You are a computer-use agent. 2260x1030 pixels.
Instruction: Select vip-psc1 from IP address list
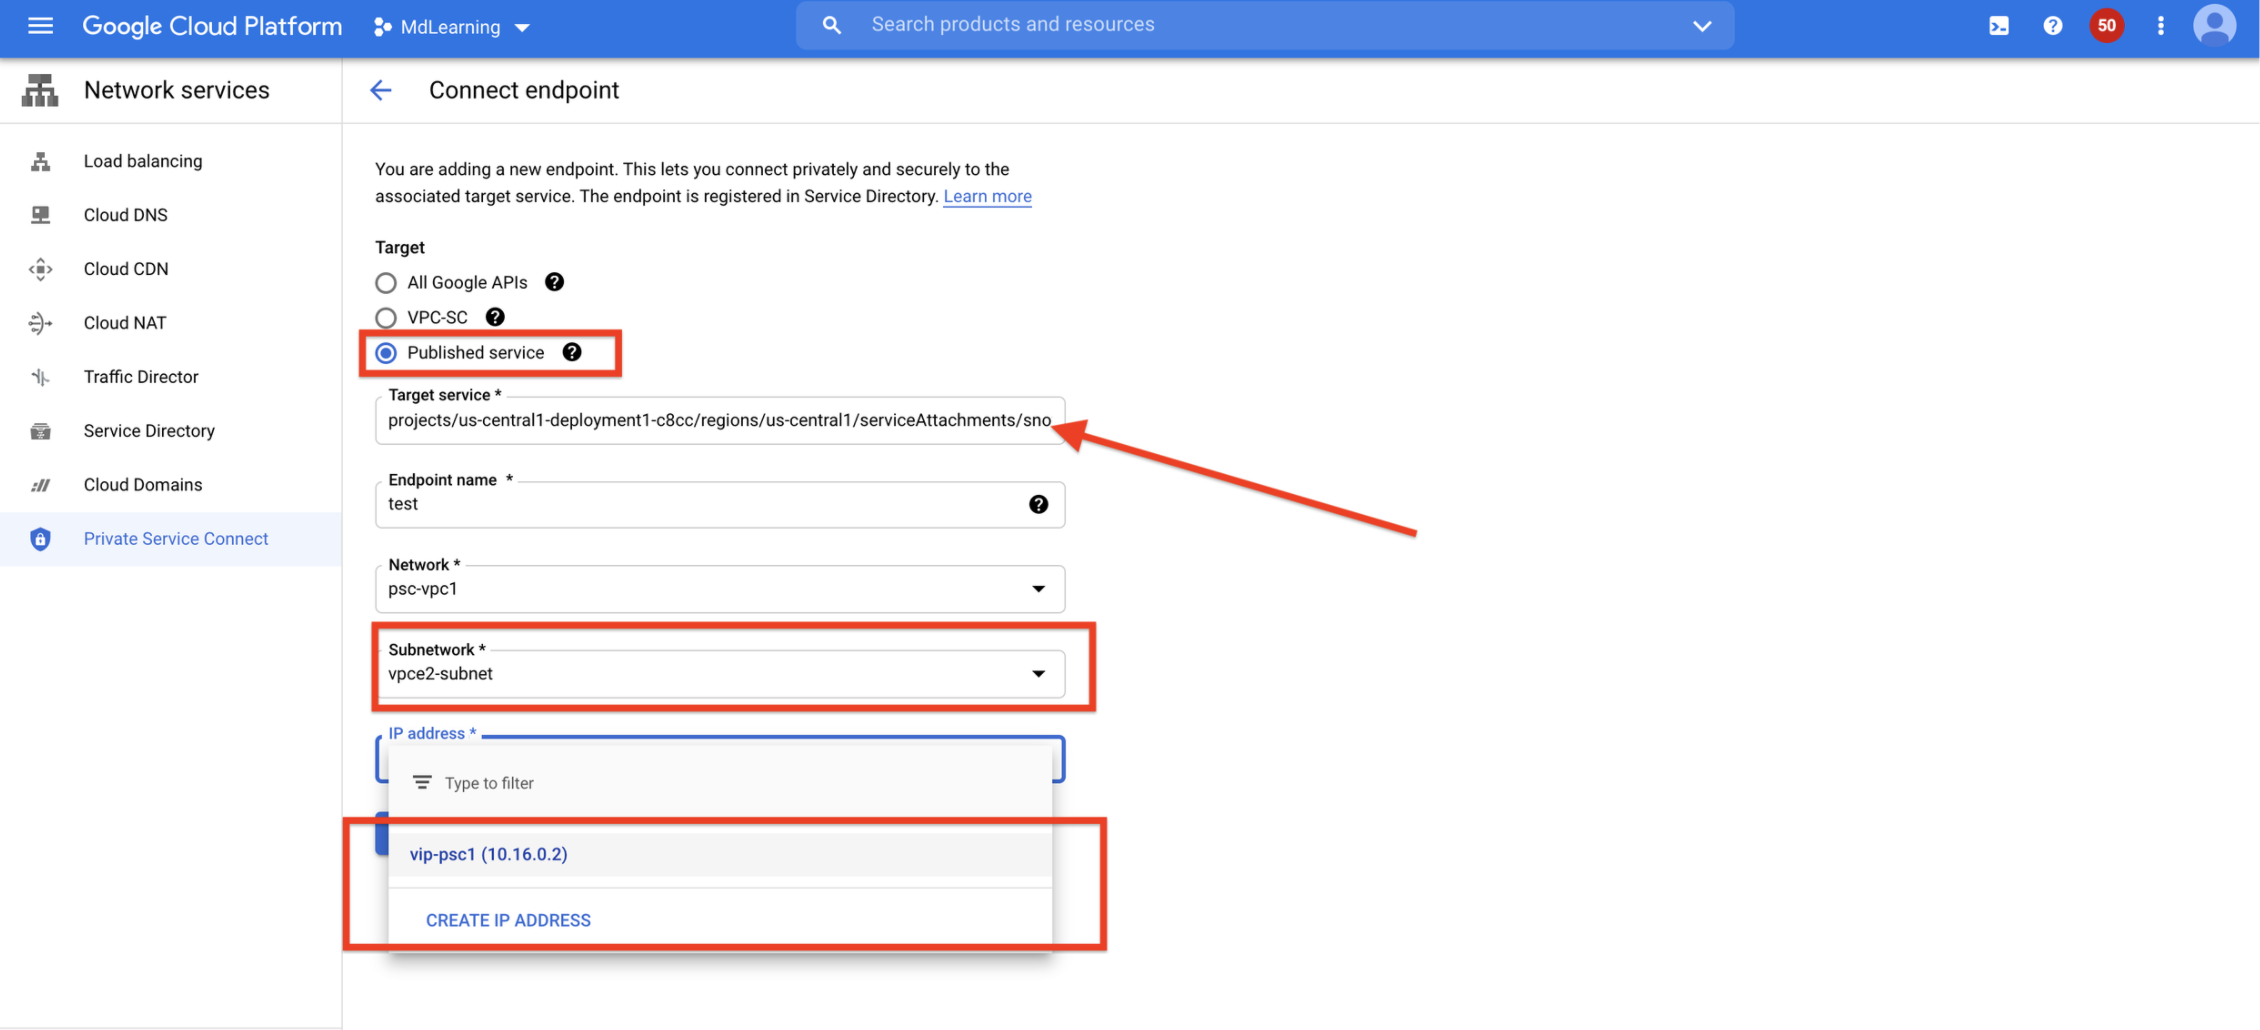pyautogui.click(x=487, y=854)
